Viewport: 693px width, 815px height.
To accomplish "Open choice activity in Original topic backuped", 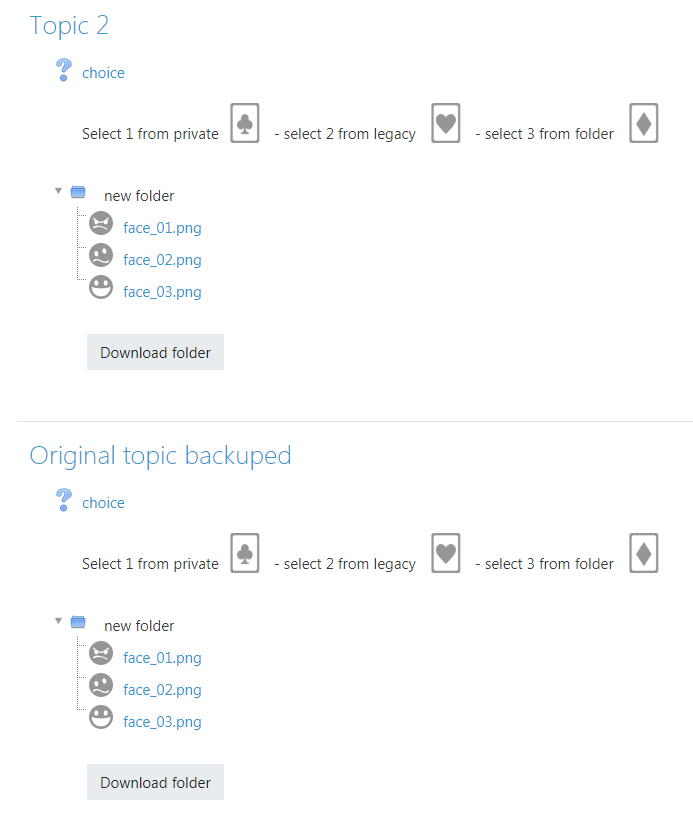I will (x=103, y=503).
